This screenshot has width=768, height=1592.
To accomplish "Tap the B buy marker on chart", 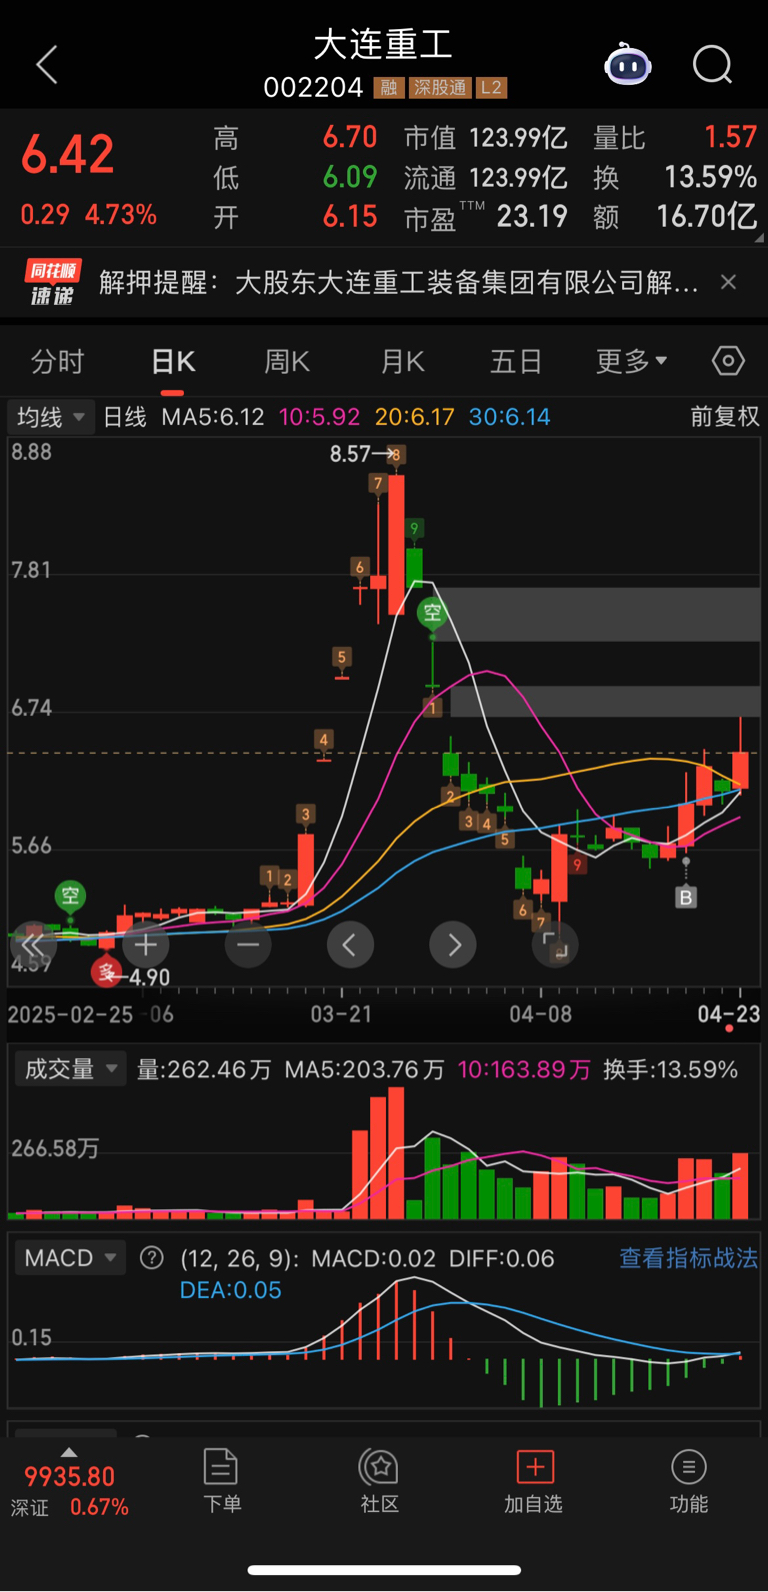I will pyautogui.click(x=686, y=897).
